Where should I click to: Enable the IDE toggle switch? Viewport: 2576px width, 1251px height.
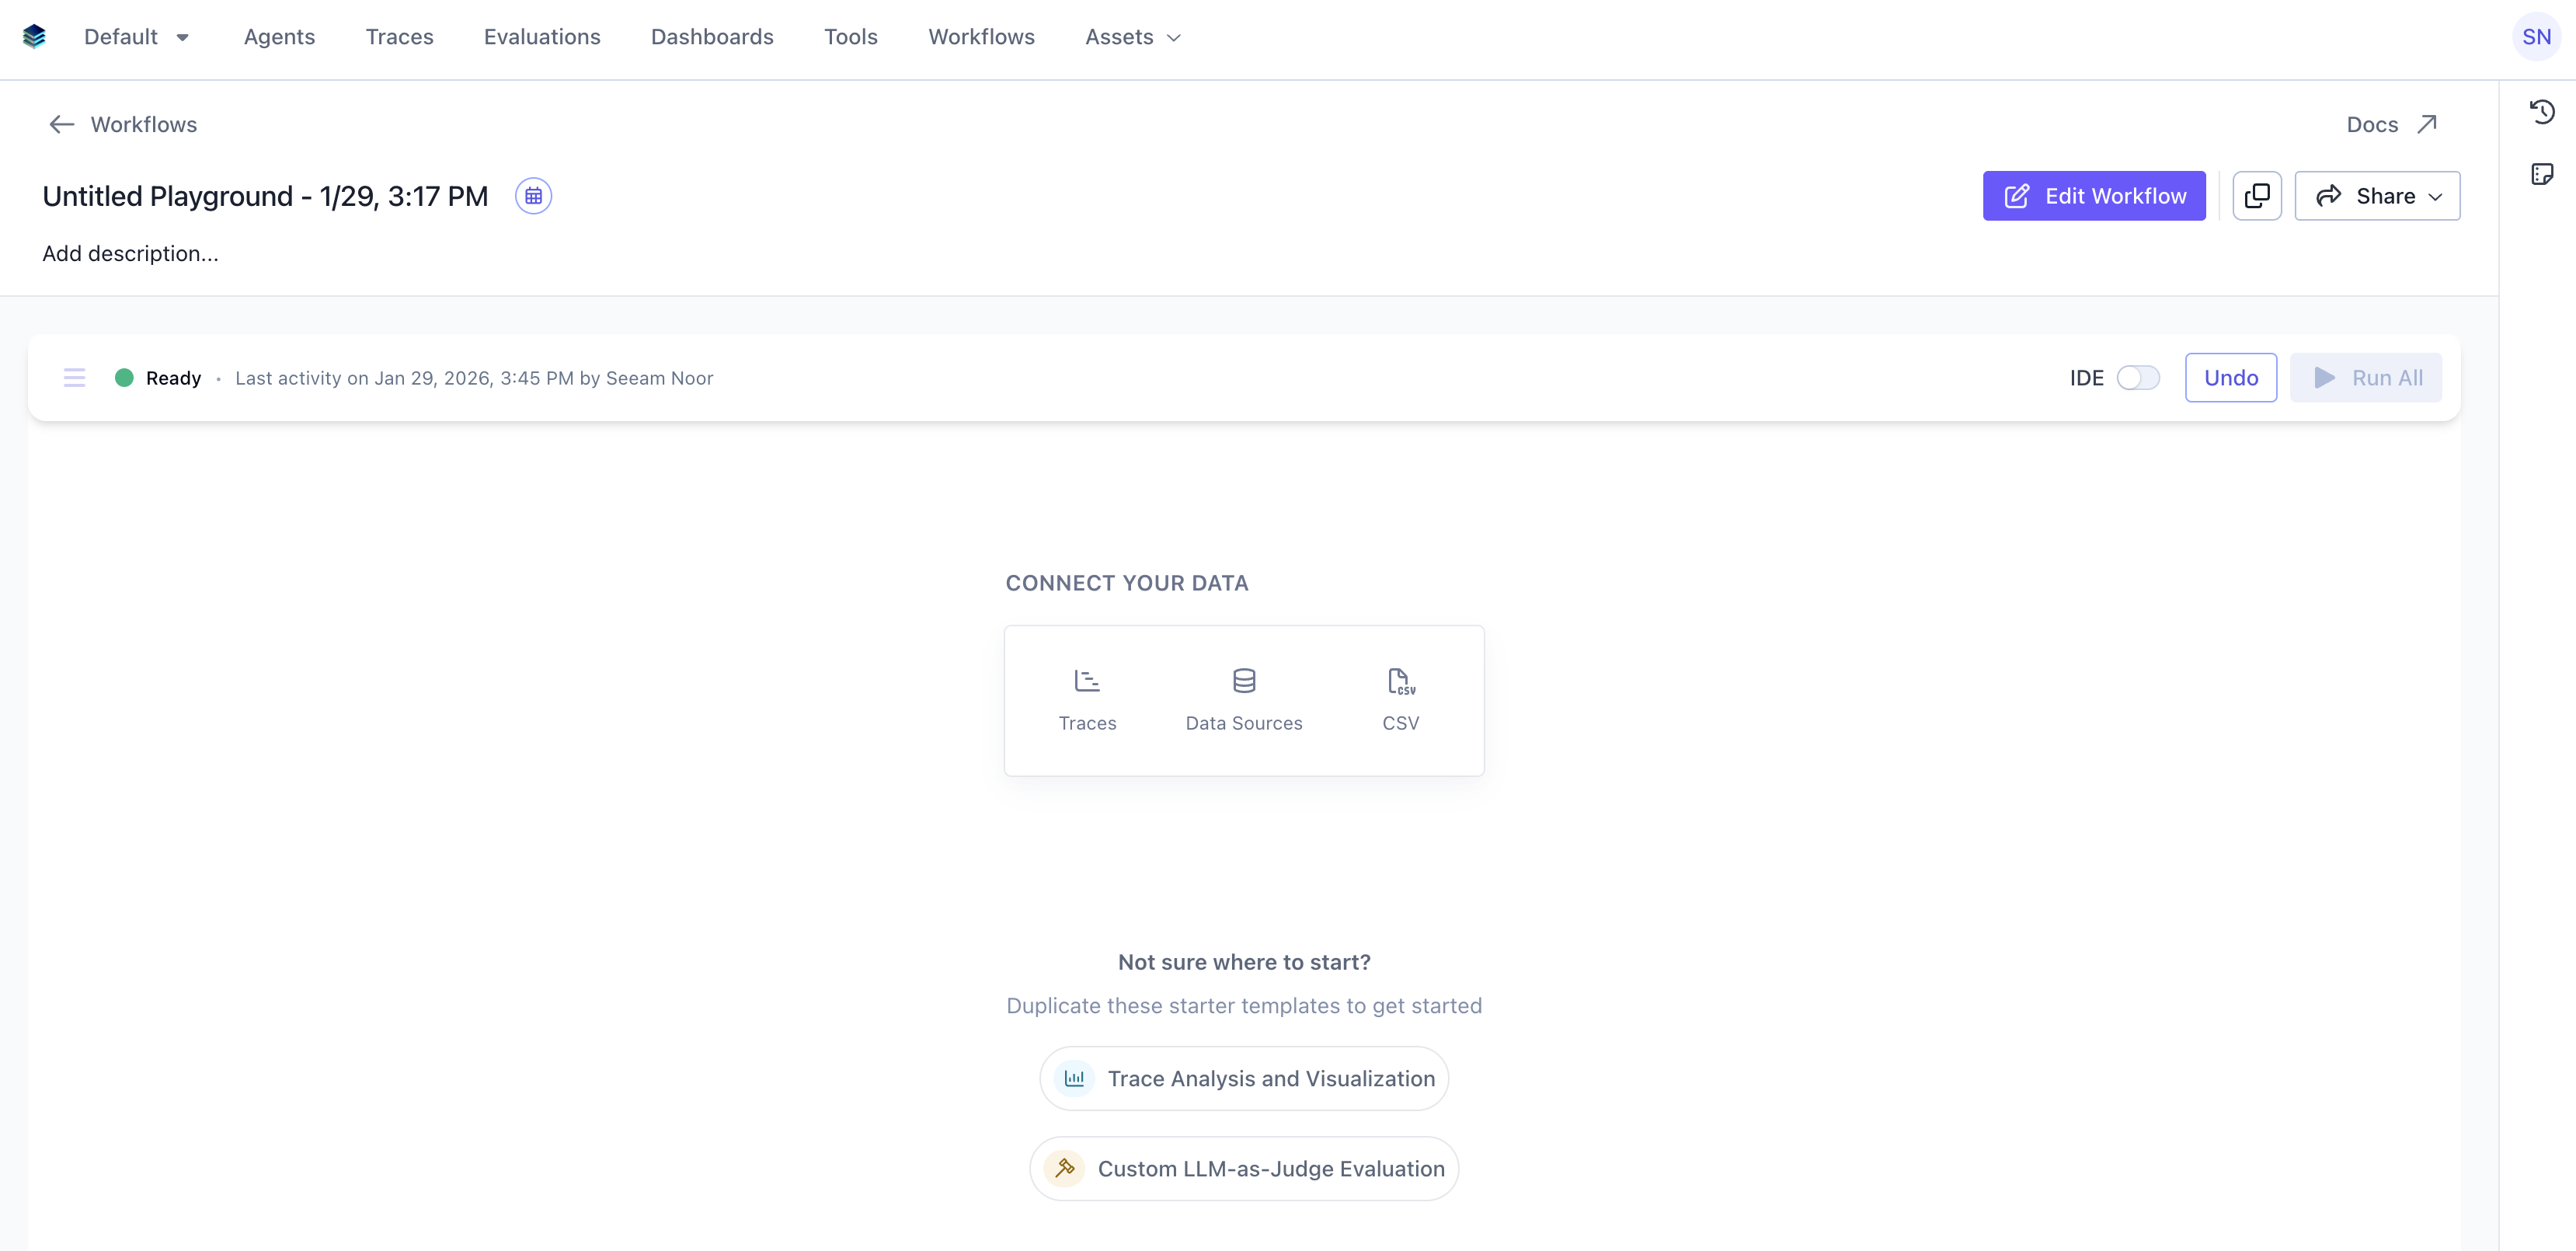2138,377
